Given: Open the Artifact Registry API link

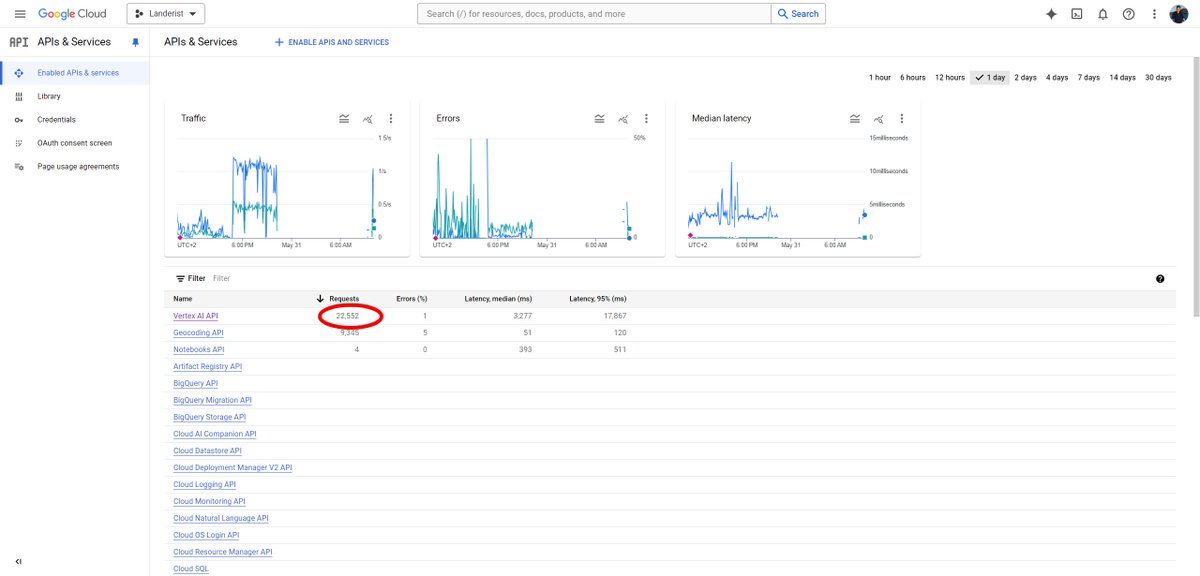Looking at the screenshot, I should tap(207, 366).
